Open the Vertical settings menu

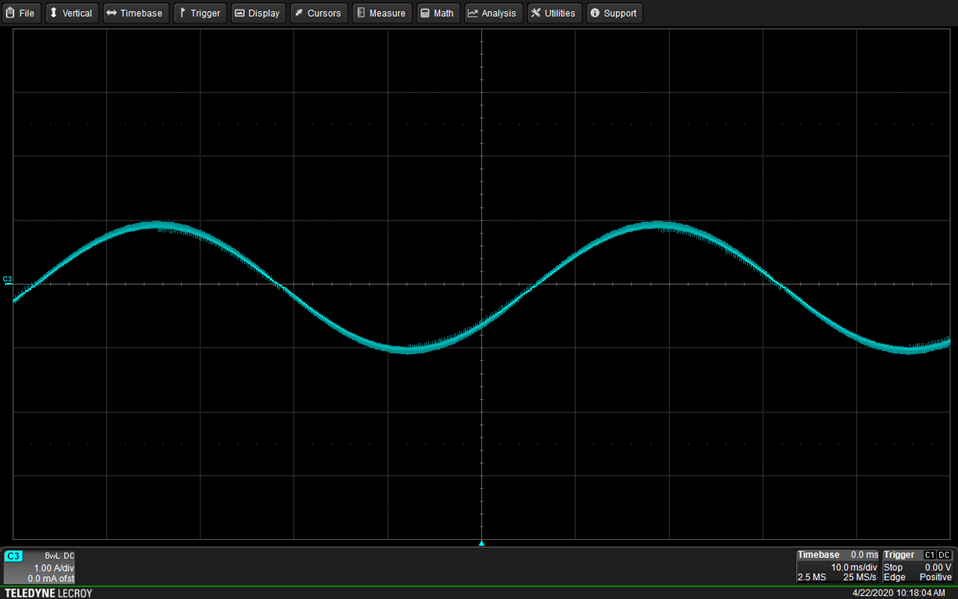coord(71,13)
